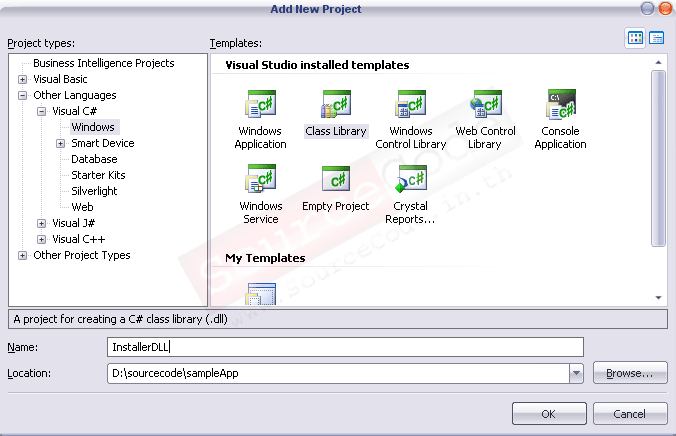Select the Other Project Types label
Viewport: 676px width, 436px height.
(x=81, y=255)
